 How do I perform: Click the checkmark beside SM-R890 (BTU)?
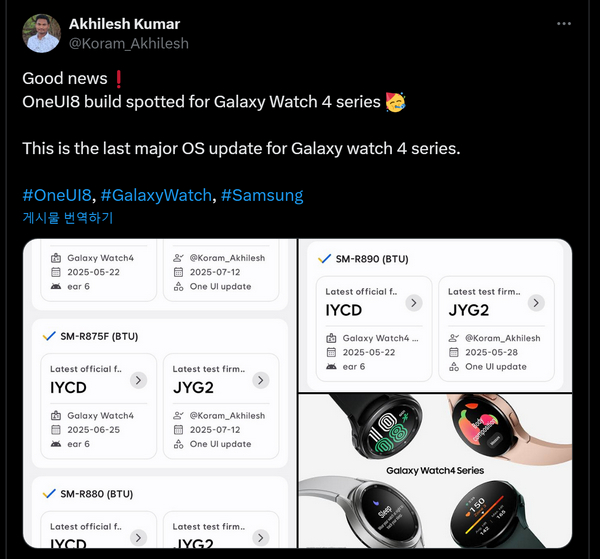(x=324, y=259)
